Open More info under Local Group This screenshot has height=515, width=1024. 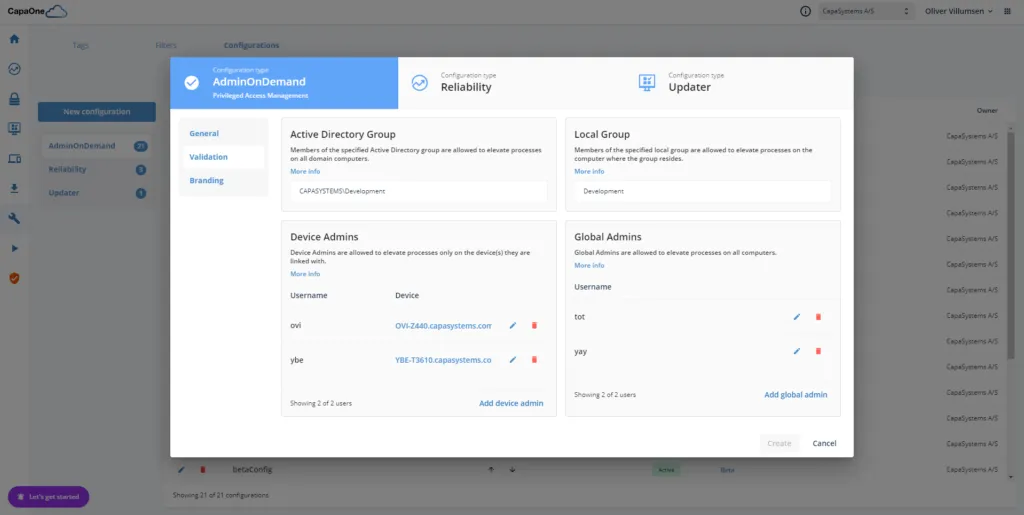click(x=589, y=172)
